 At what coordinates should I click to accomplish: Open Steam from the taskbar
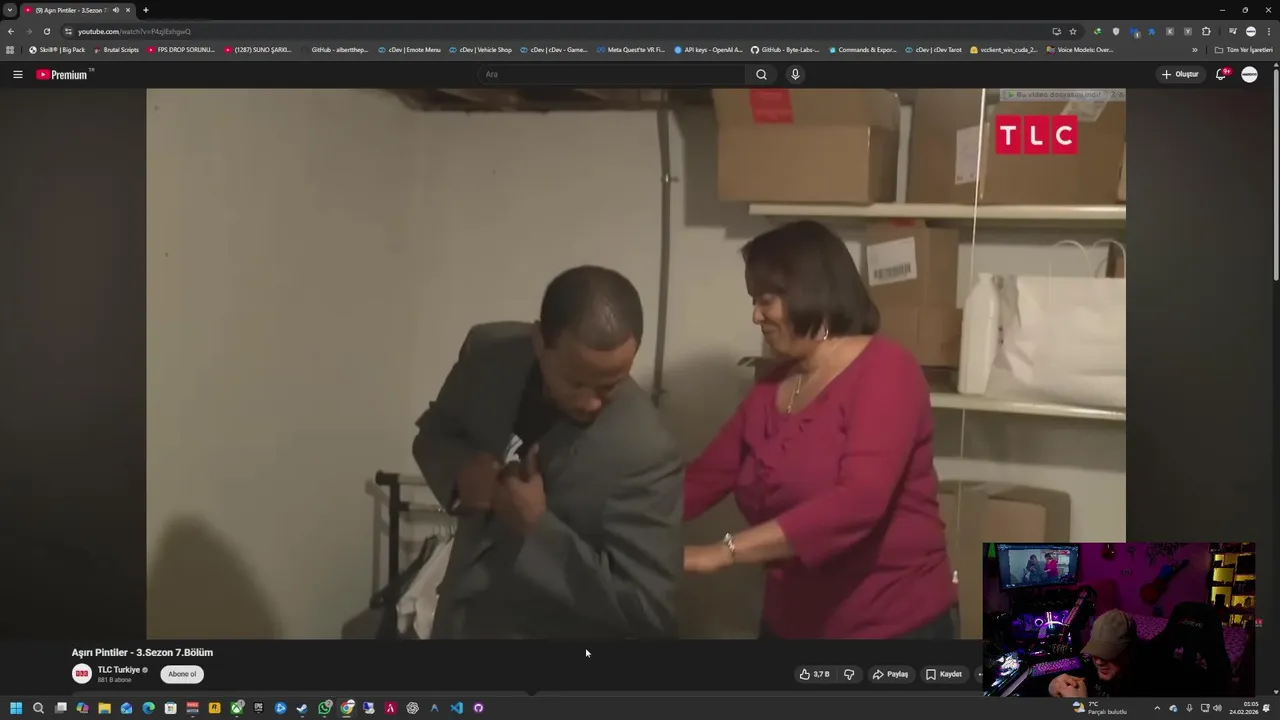302,708
